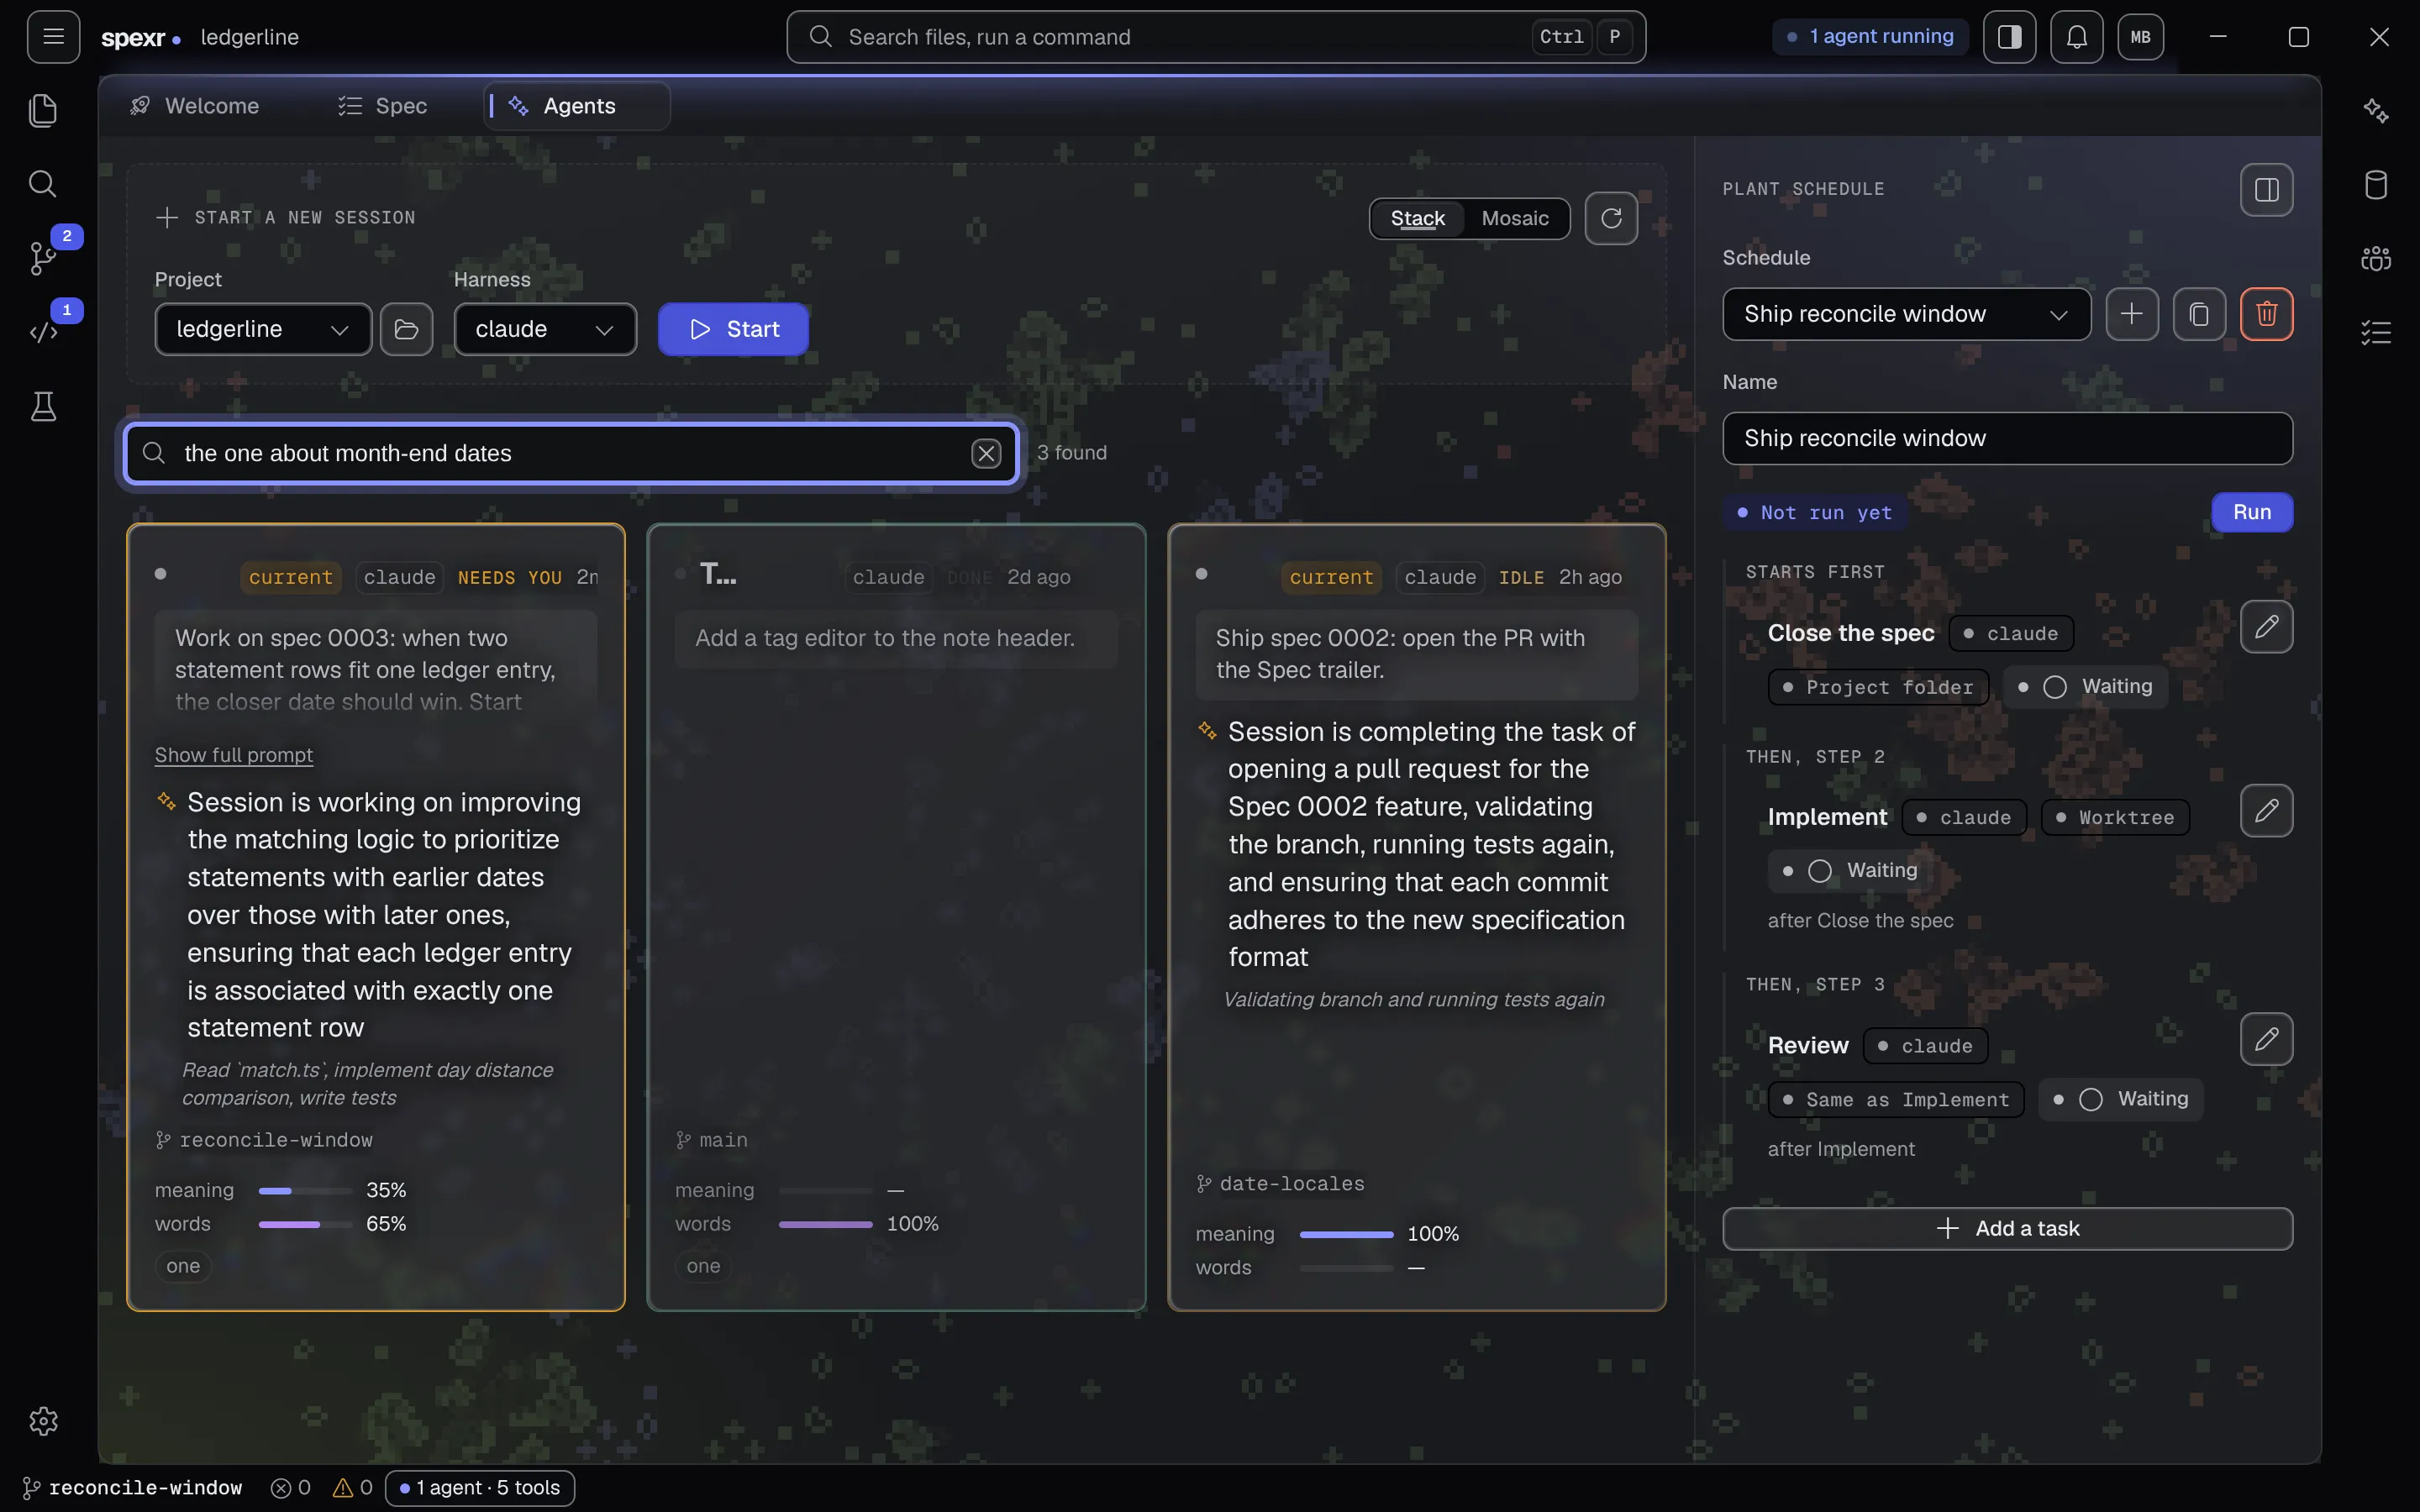This screenshot has width=2420, height=1512.
Task: Open the hamburger main menu
Action: pos(53,37)
